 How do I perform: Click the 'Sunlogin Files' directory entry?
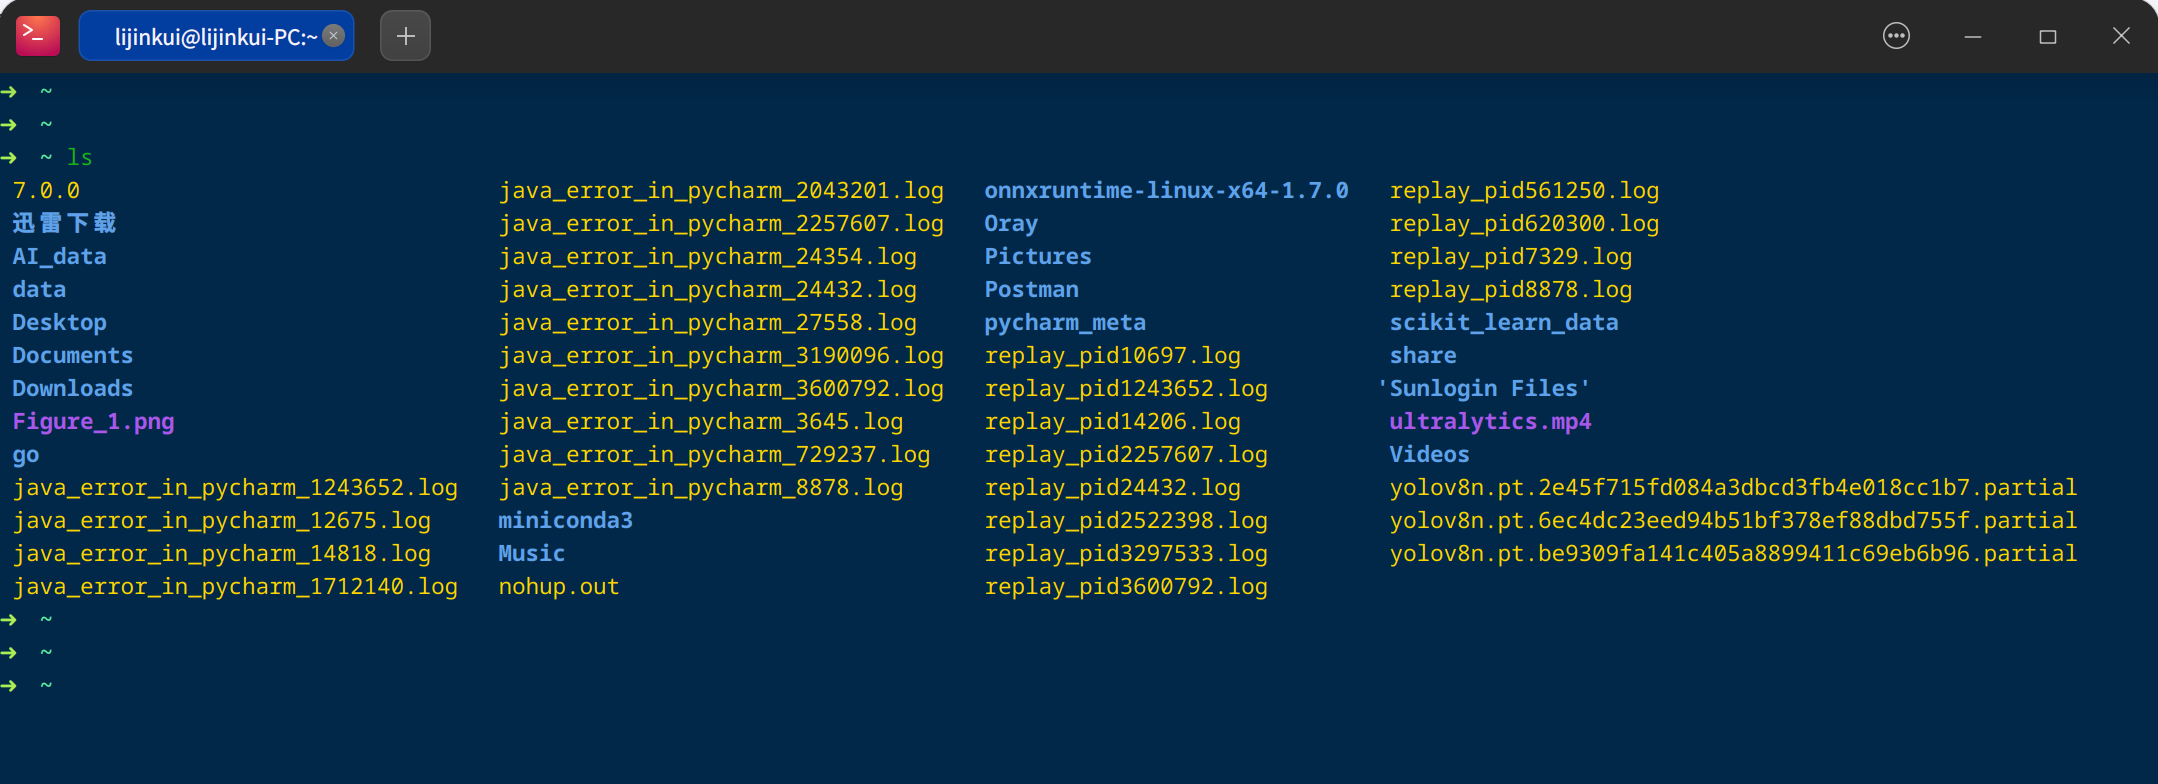coord(1484,388)
